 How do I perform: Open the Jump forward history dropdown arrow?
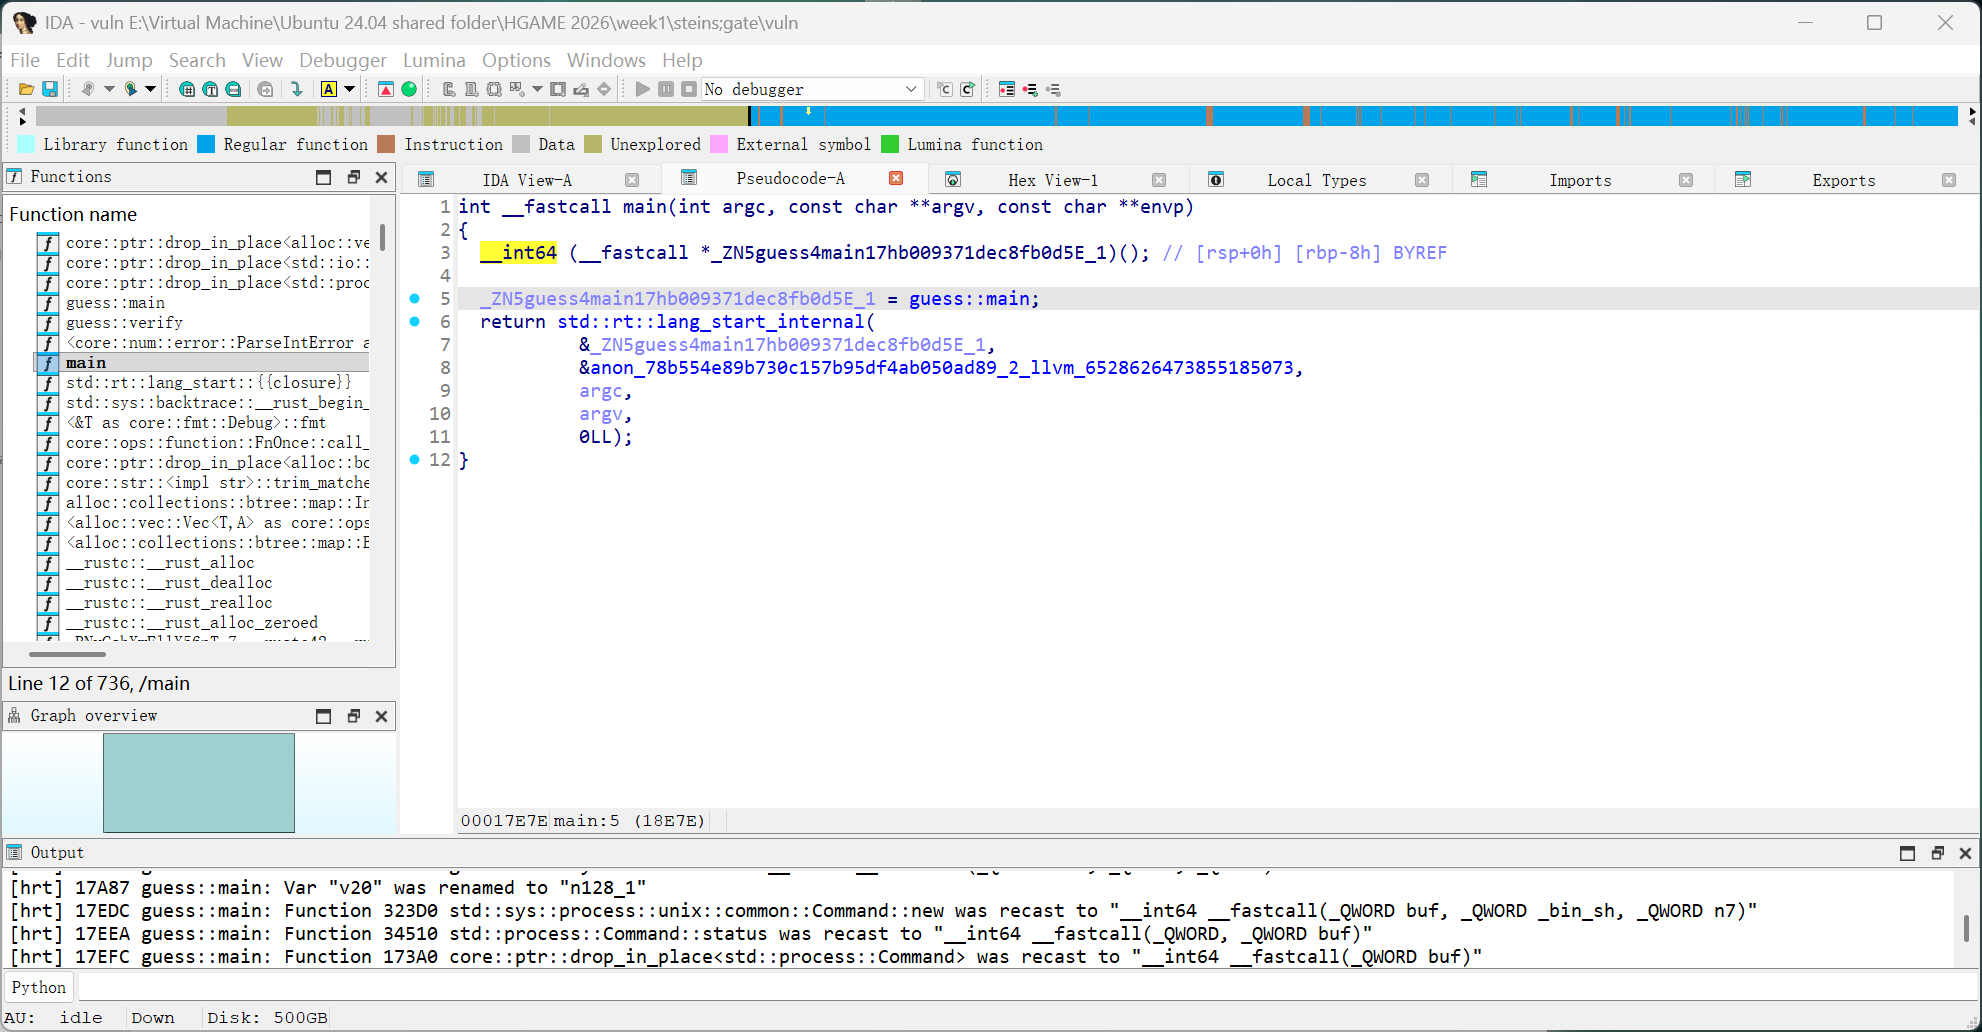150,89
